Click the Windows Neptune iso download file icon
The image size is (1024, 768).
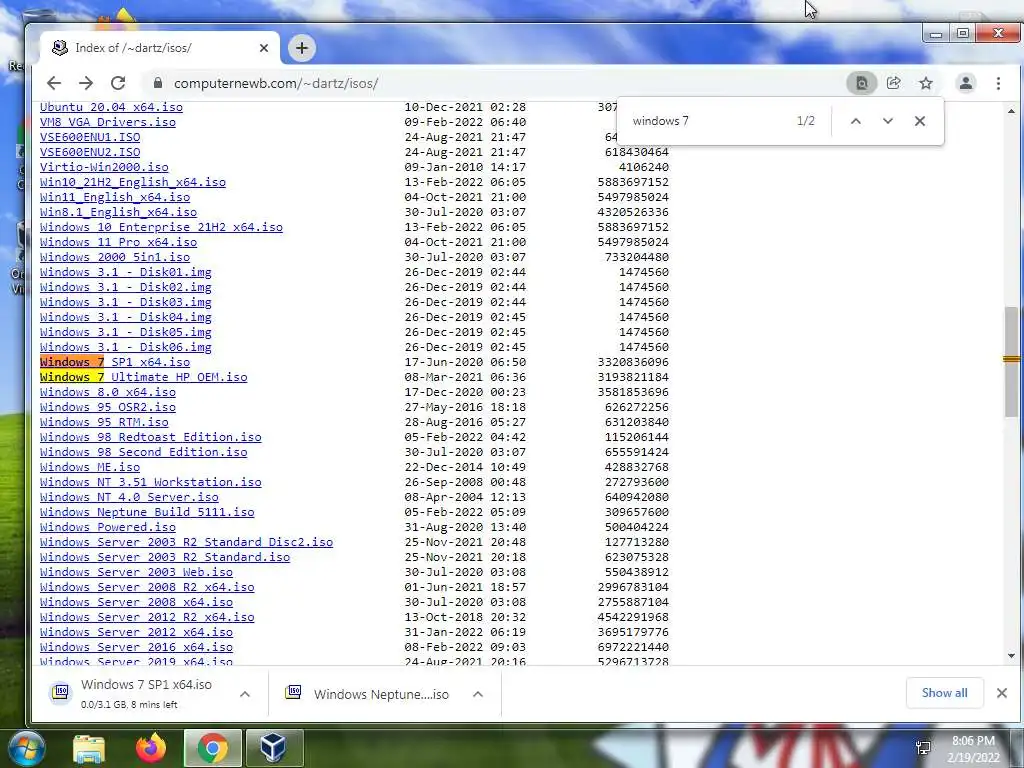293,692
